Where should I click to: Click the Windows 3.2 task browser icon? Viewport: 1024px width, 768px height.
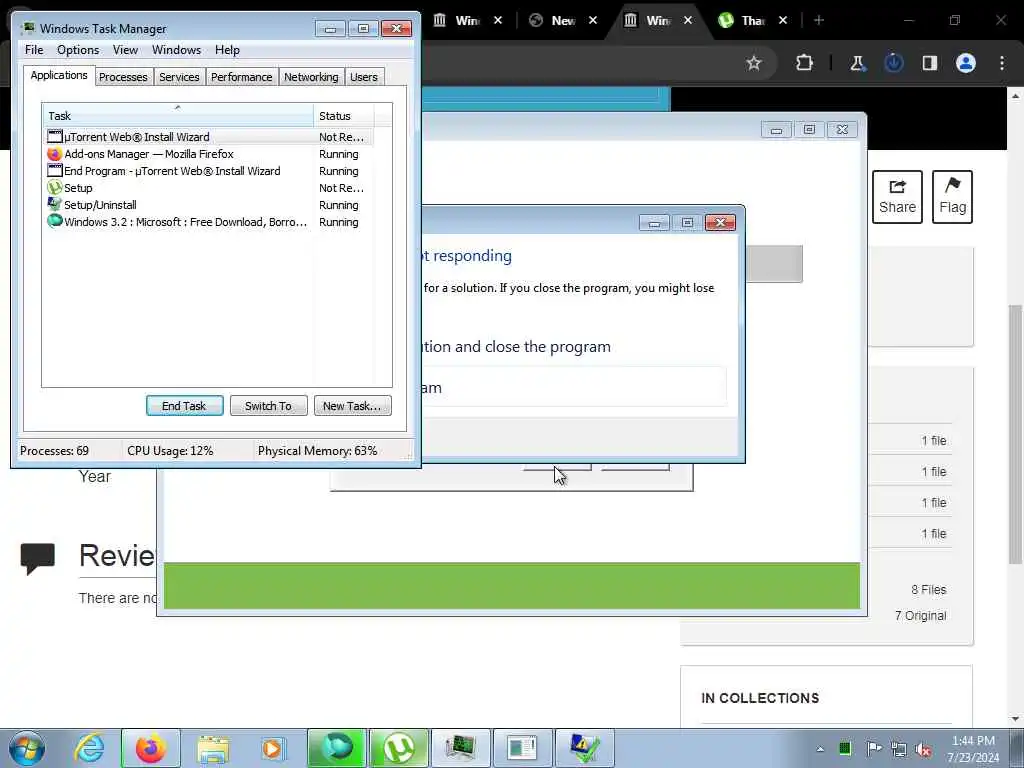[54, 221]
